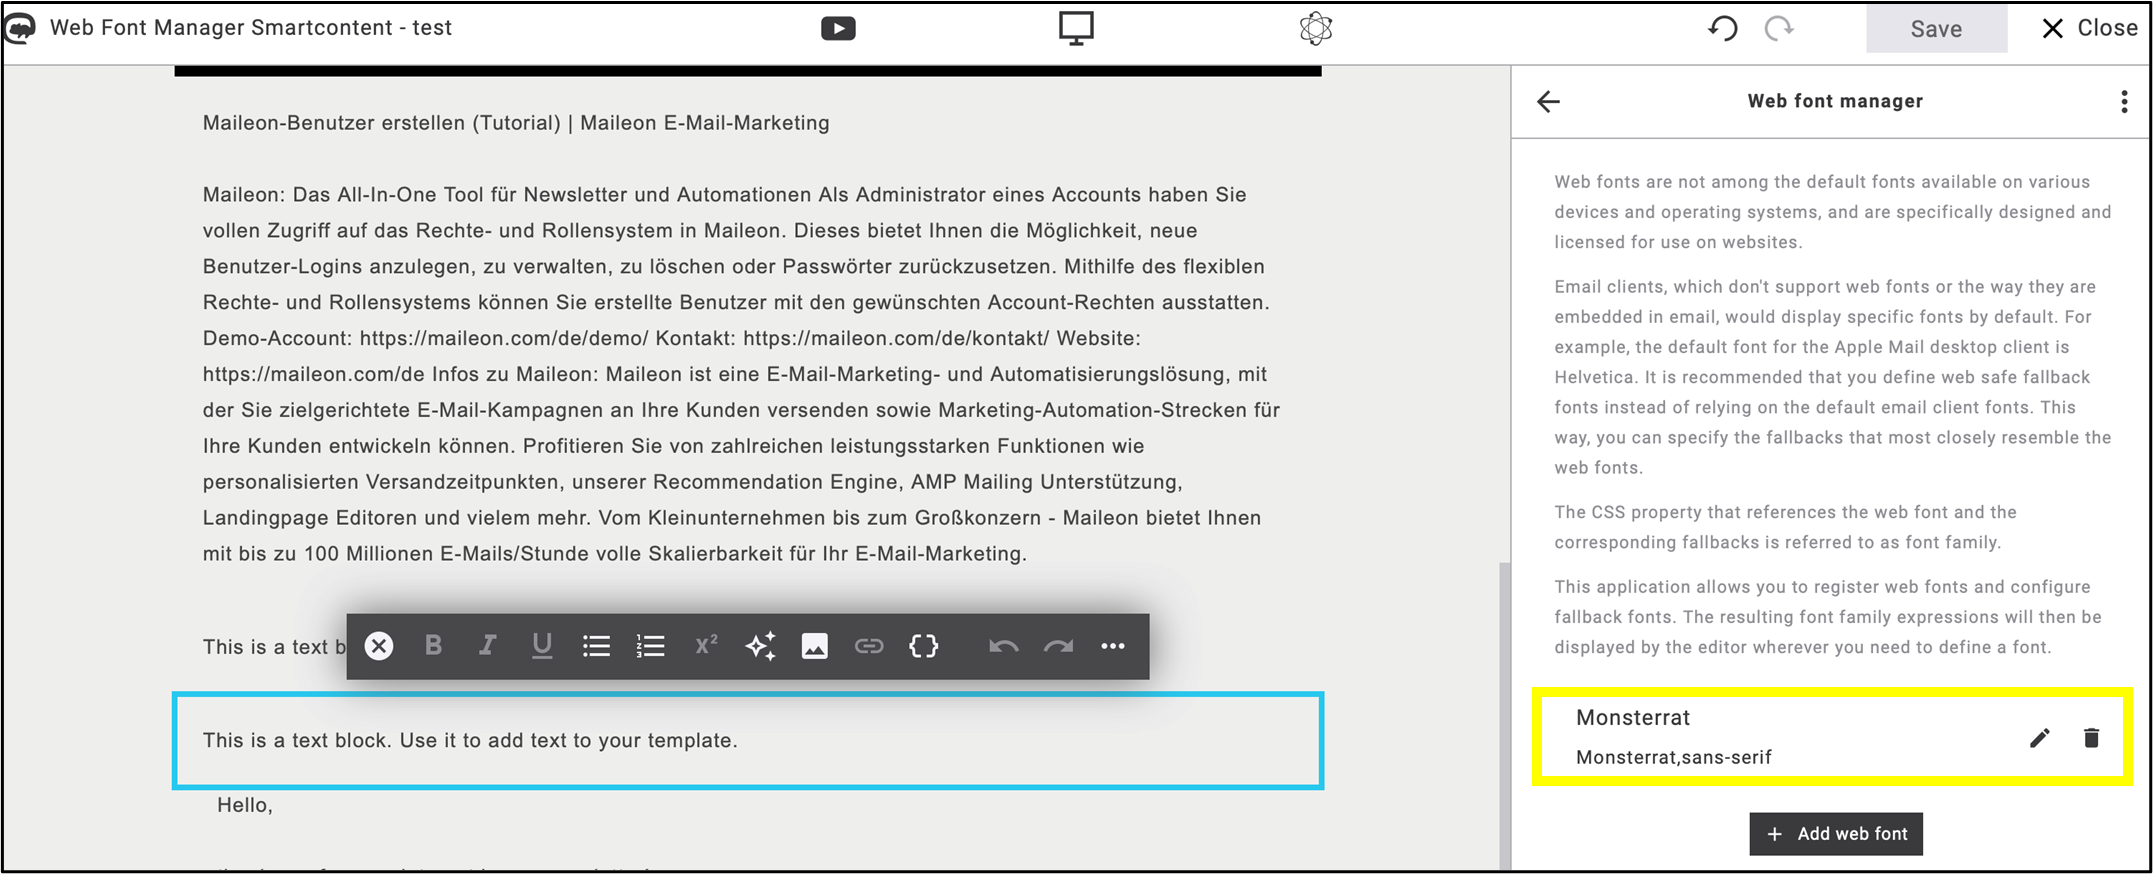Apply superscript formatting
2153x874 pixels.
click(x=706, y=645)
